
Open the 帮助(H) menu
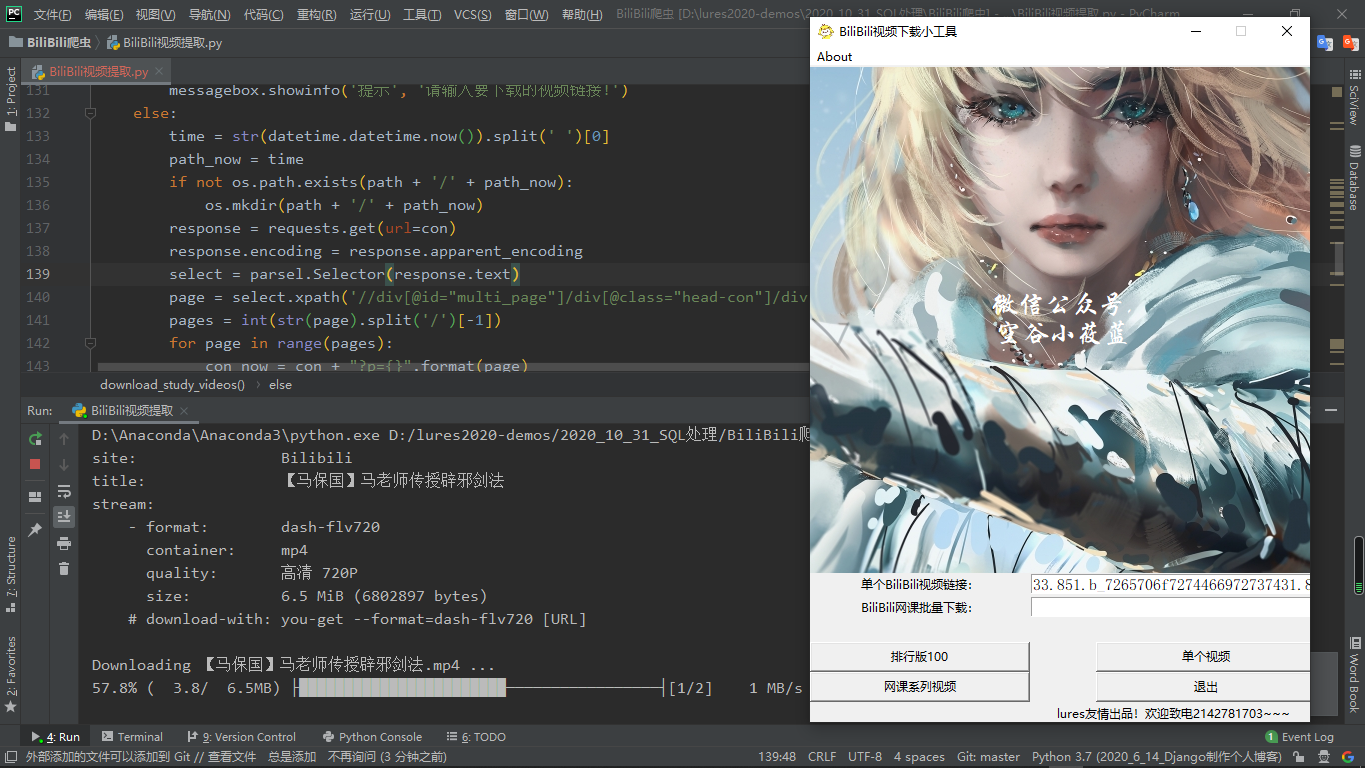(582, 15)
